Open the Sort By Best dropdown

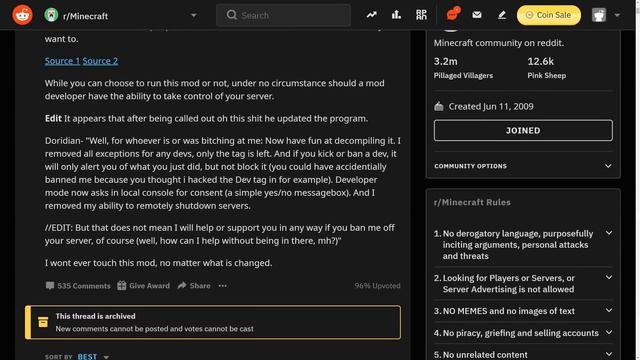point(93,356)
